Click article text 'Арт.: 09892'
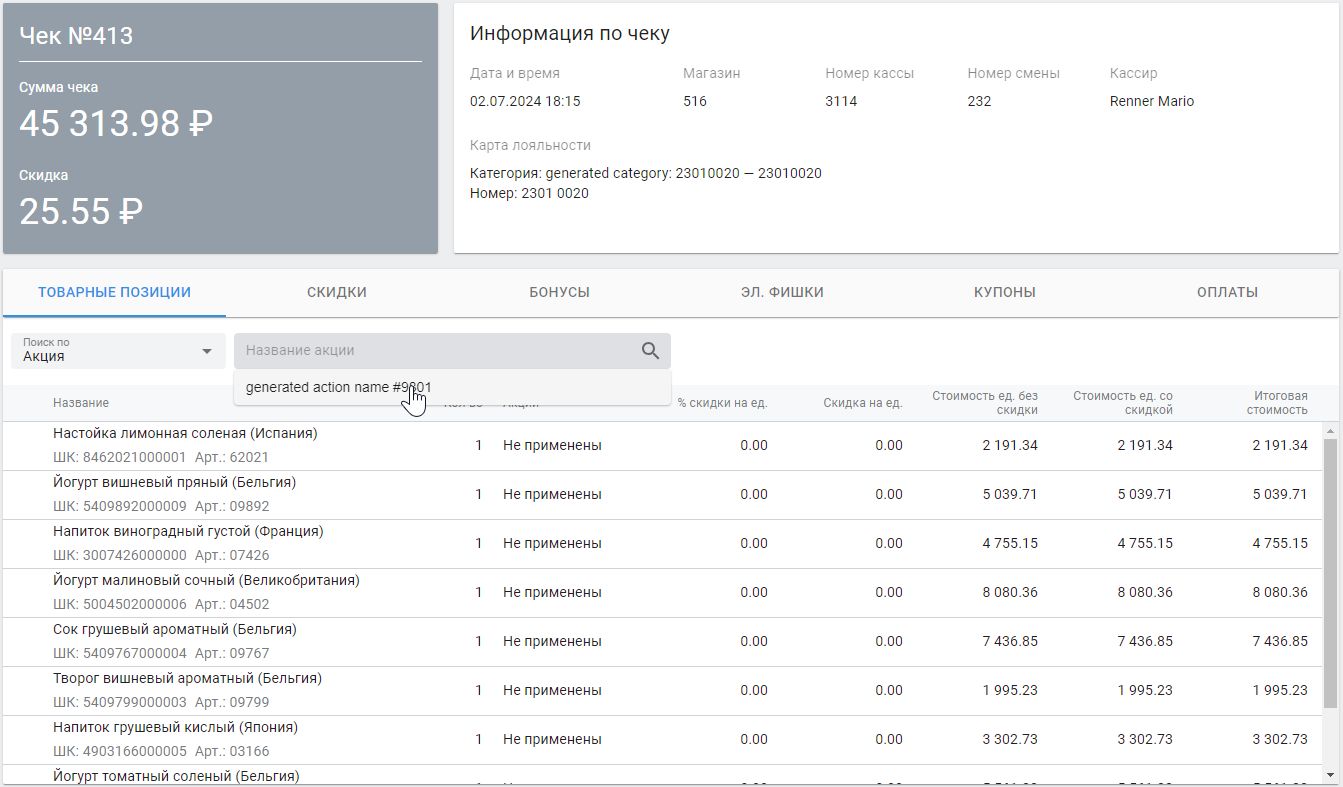 coord(232,506)
